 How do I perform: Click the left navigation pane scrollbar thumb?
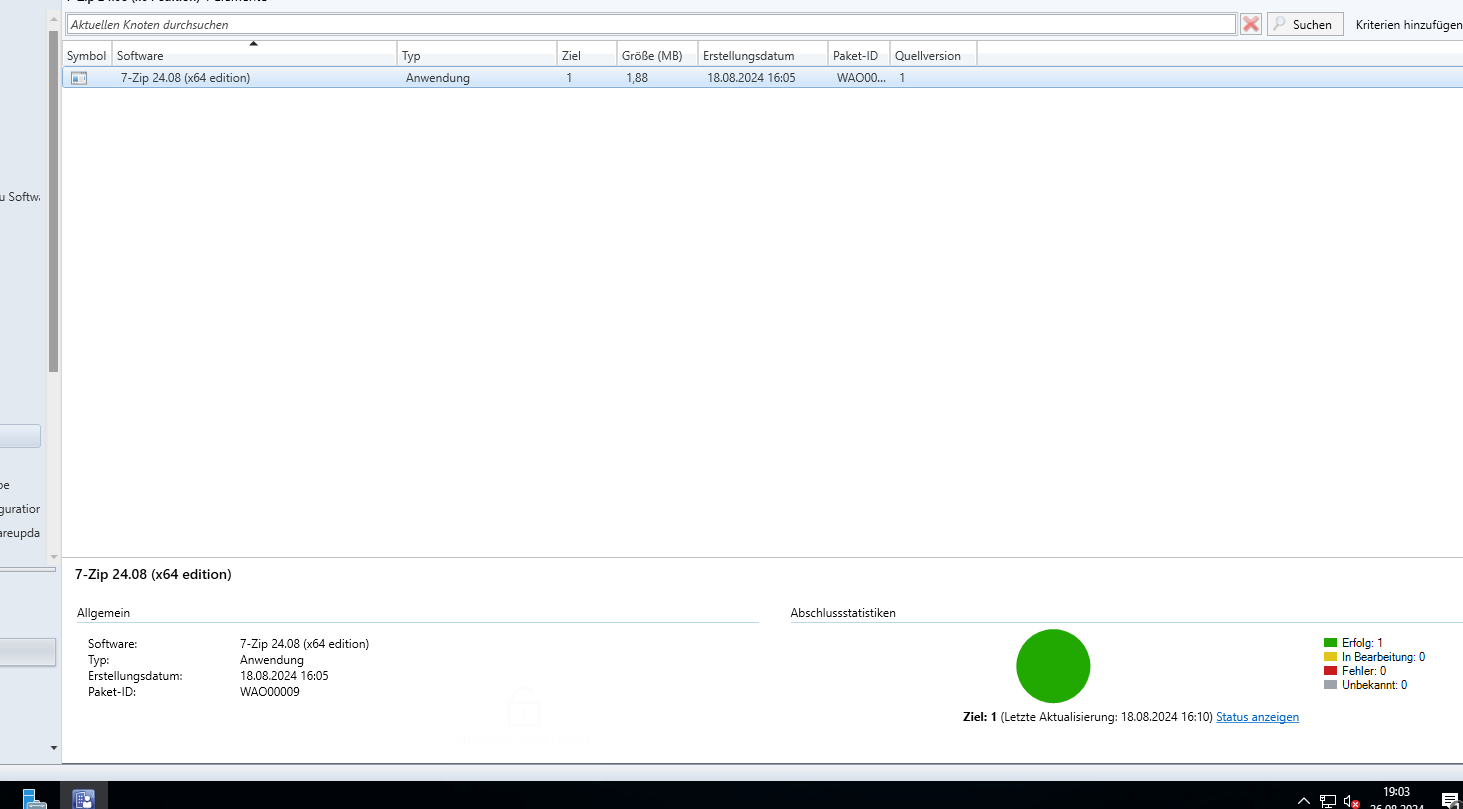coord(53,200)
